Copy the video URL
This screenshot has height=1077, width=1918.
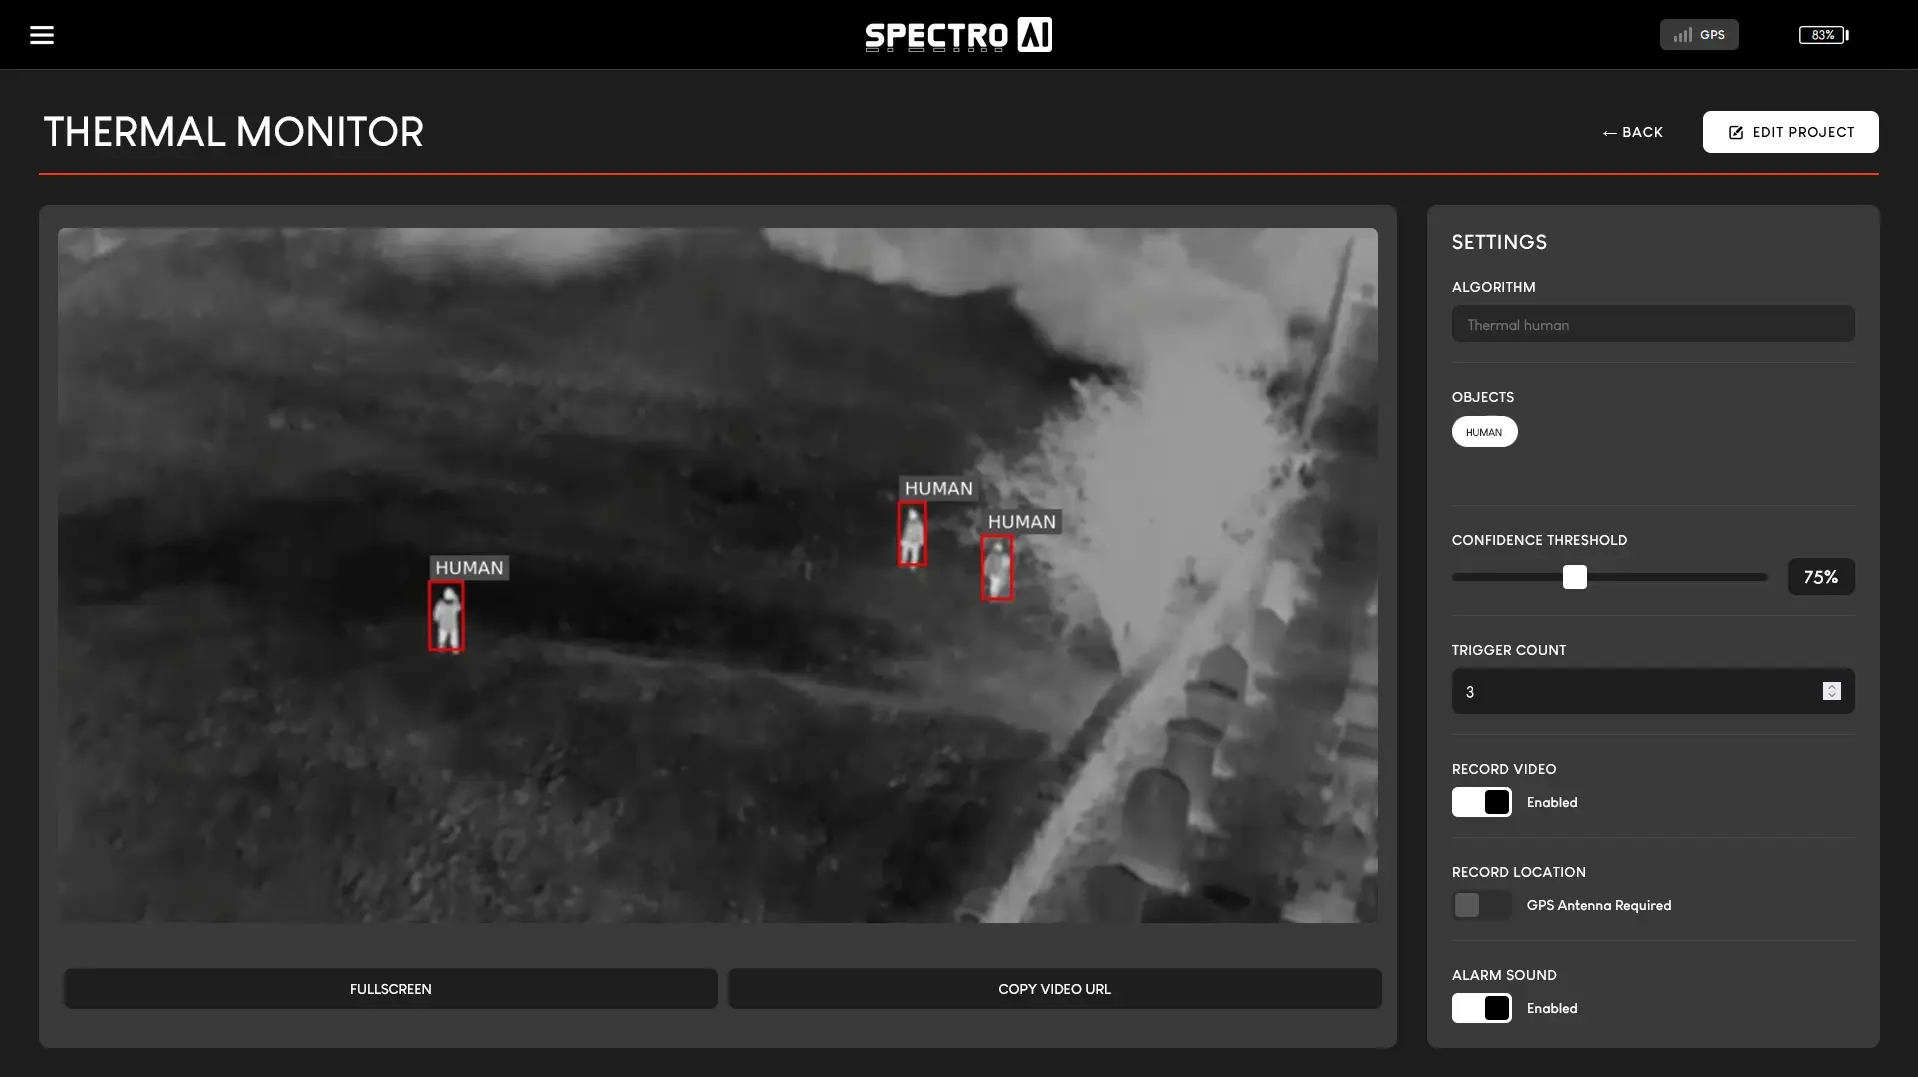pos(1053,988)
